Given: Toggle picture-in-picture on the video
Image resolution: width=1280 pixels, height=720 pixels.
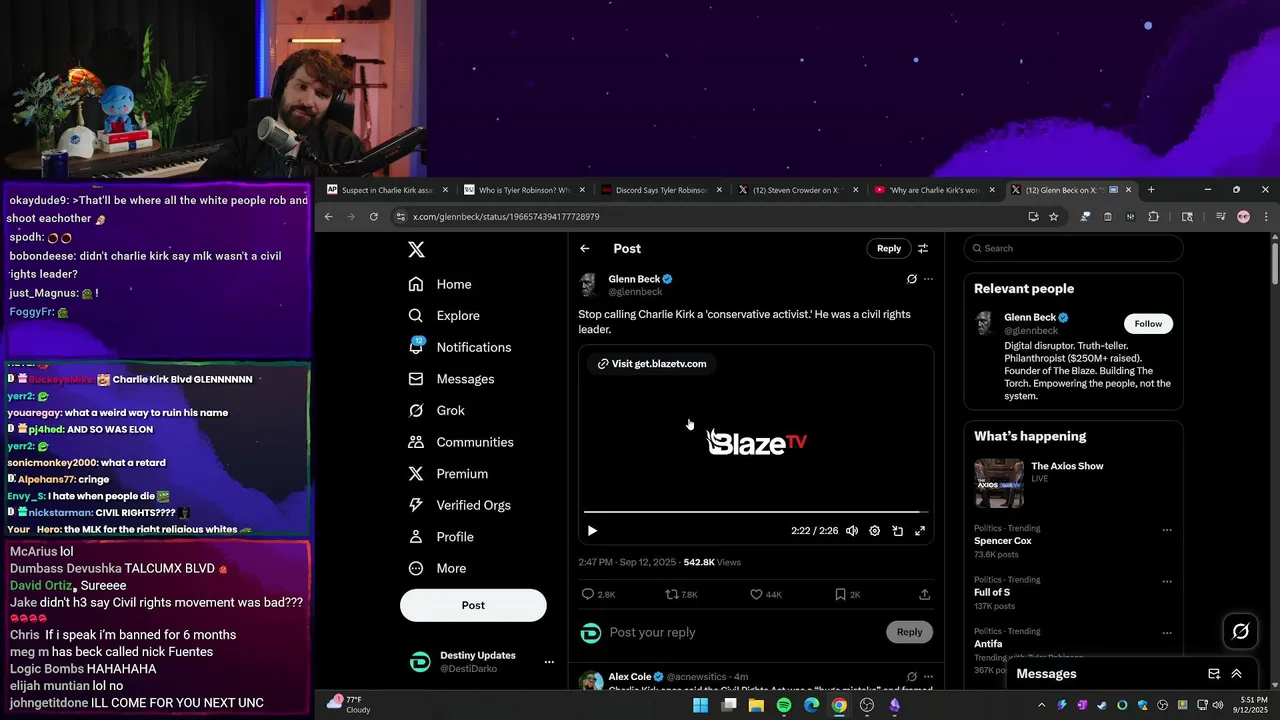Looking at the screenshot, I should click(898, 531).
